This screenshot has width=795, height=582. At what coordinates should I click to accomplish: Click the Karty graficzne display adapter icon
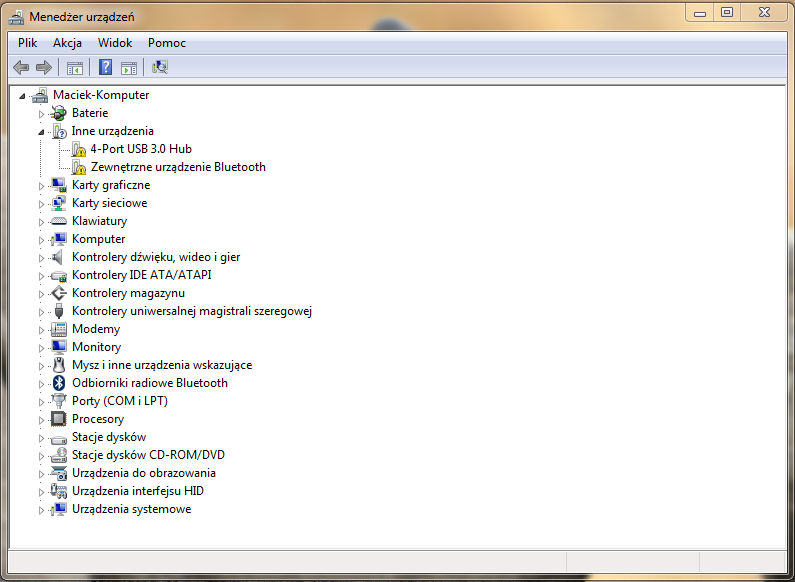click(59, 185)
